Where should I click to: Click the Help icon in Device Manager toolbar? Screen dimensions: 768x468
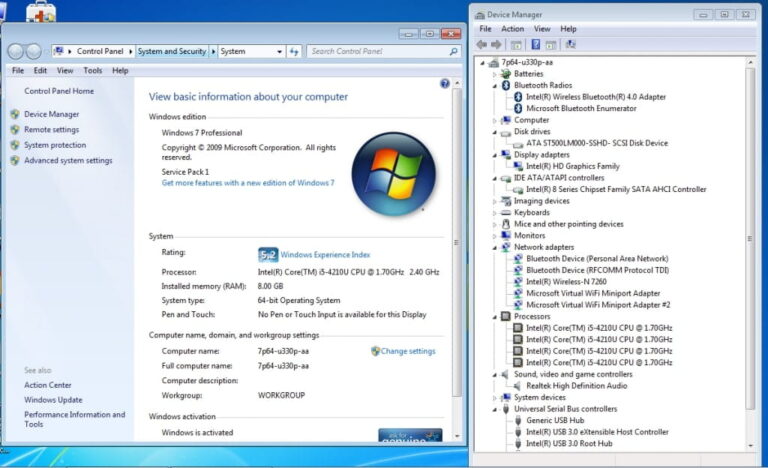pyautogui.click(x=535, y=45)
